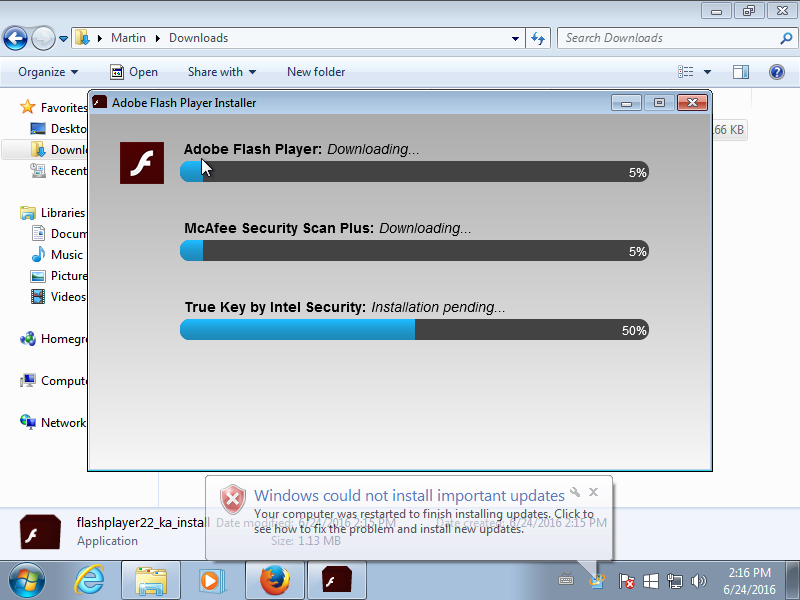
Task: Close the Adobe Flash Player Installer
Action: click(692, 103)
